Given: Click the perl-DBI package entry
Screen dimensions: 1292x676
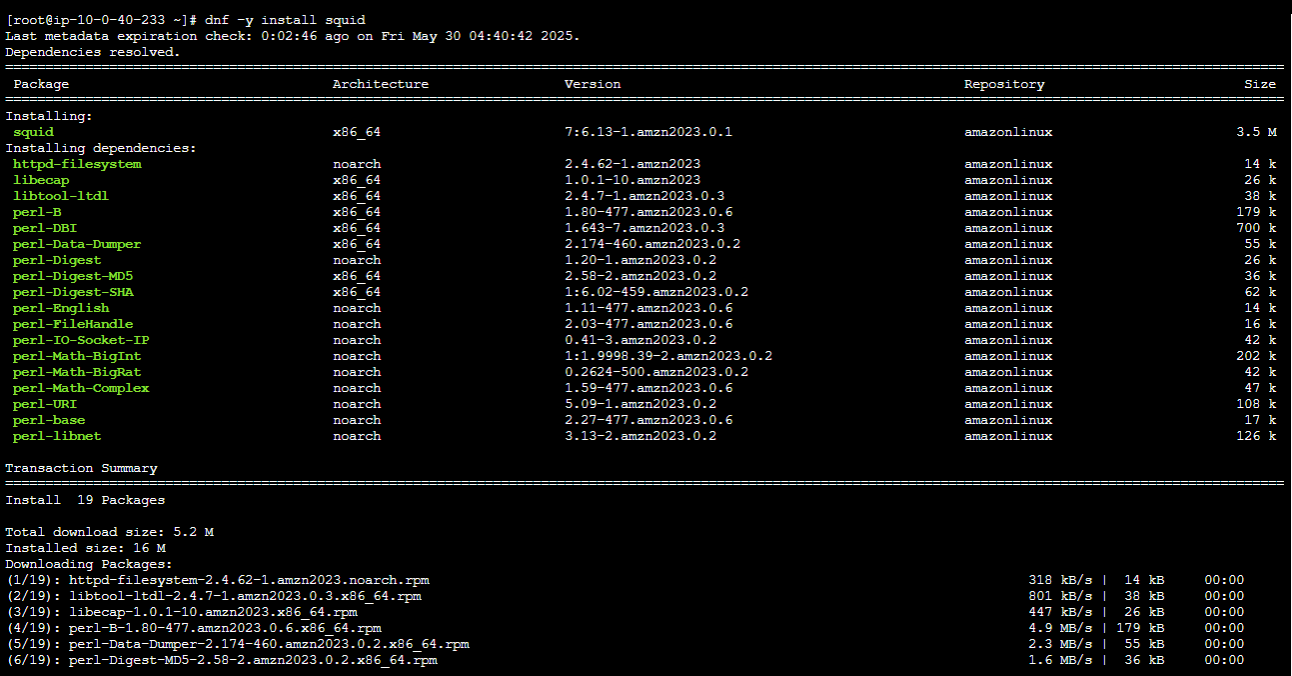Looking at the screenshot, I should [x=45, y=228].
